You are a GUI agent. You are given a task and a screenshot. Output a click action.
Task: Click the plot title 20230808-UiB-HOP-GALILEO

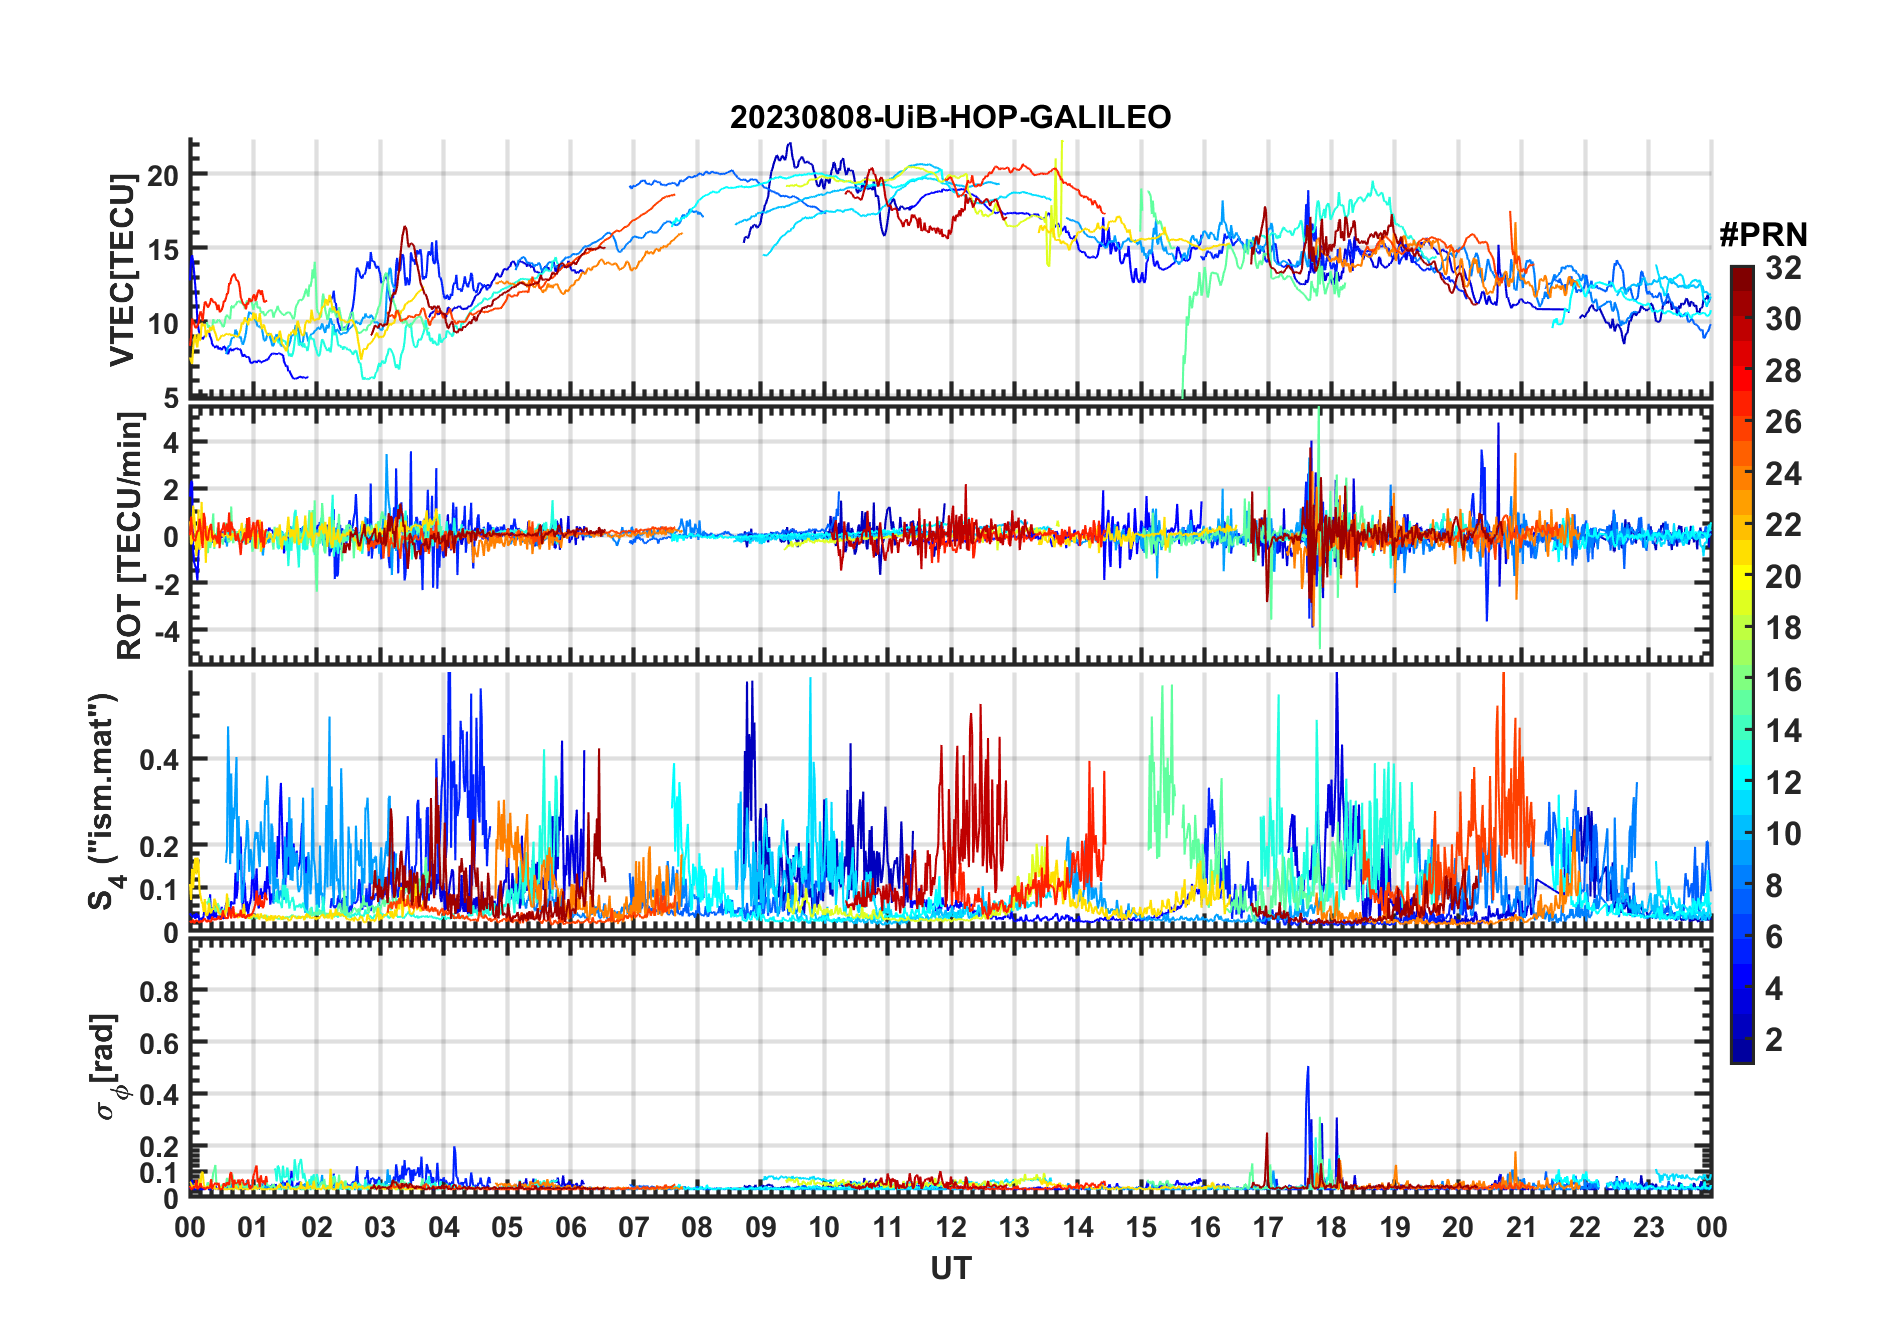[950, 118]
